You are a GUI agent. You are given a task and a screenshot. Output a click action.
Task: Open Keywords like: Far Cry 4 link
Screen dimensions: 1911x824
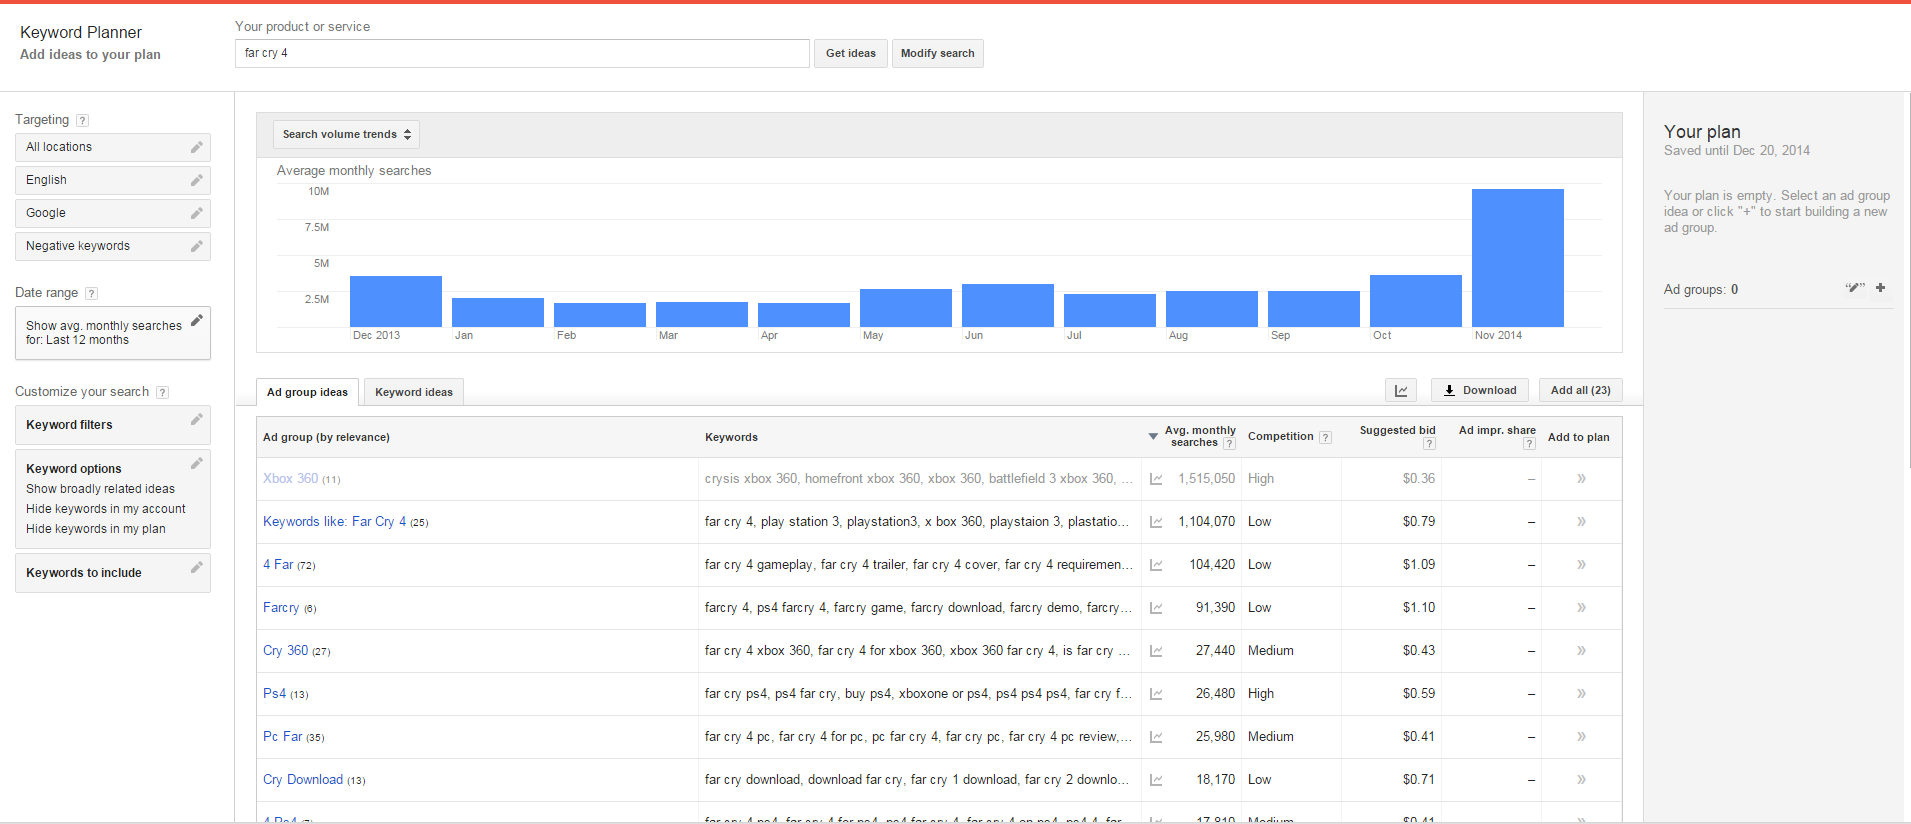(334, 522)
